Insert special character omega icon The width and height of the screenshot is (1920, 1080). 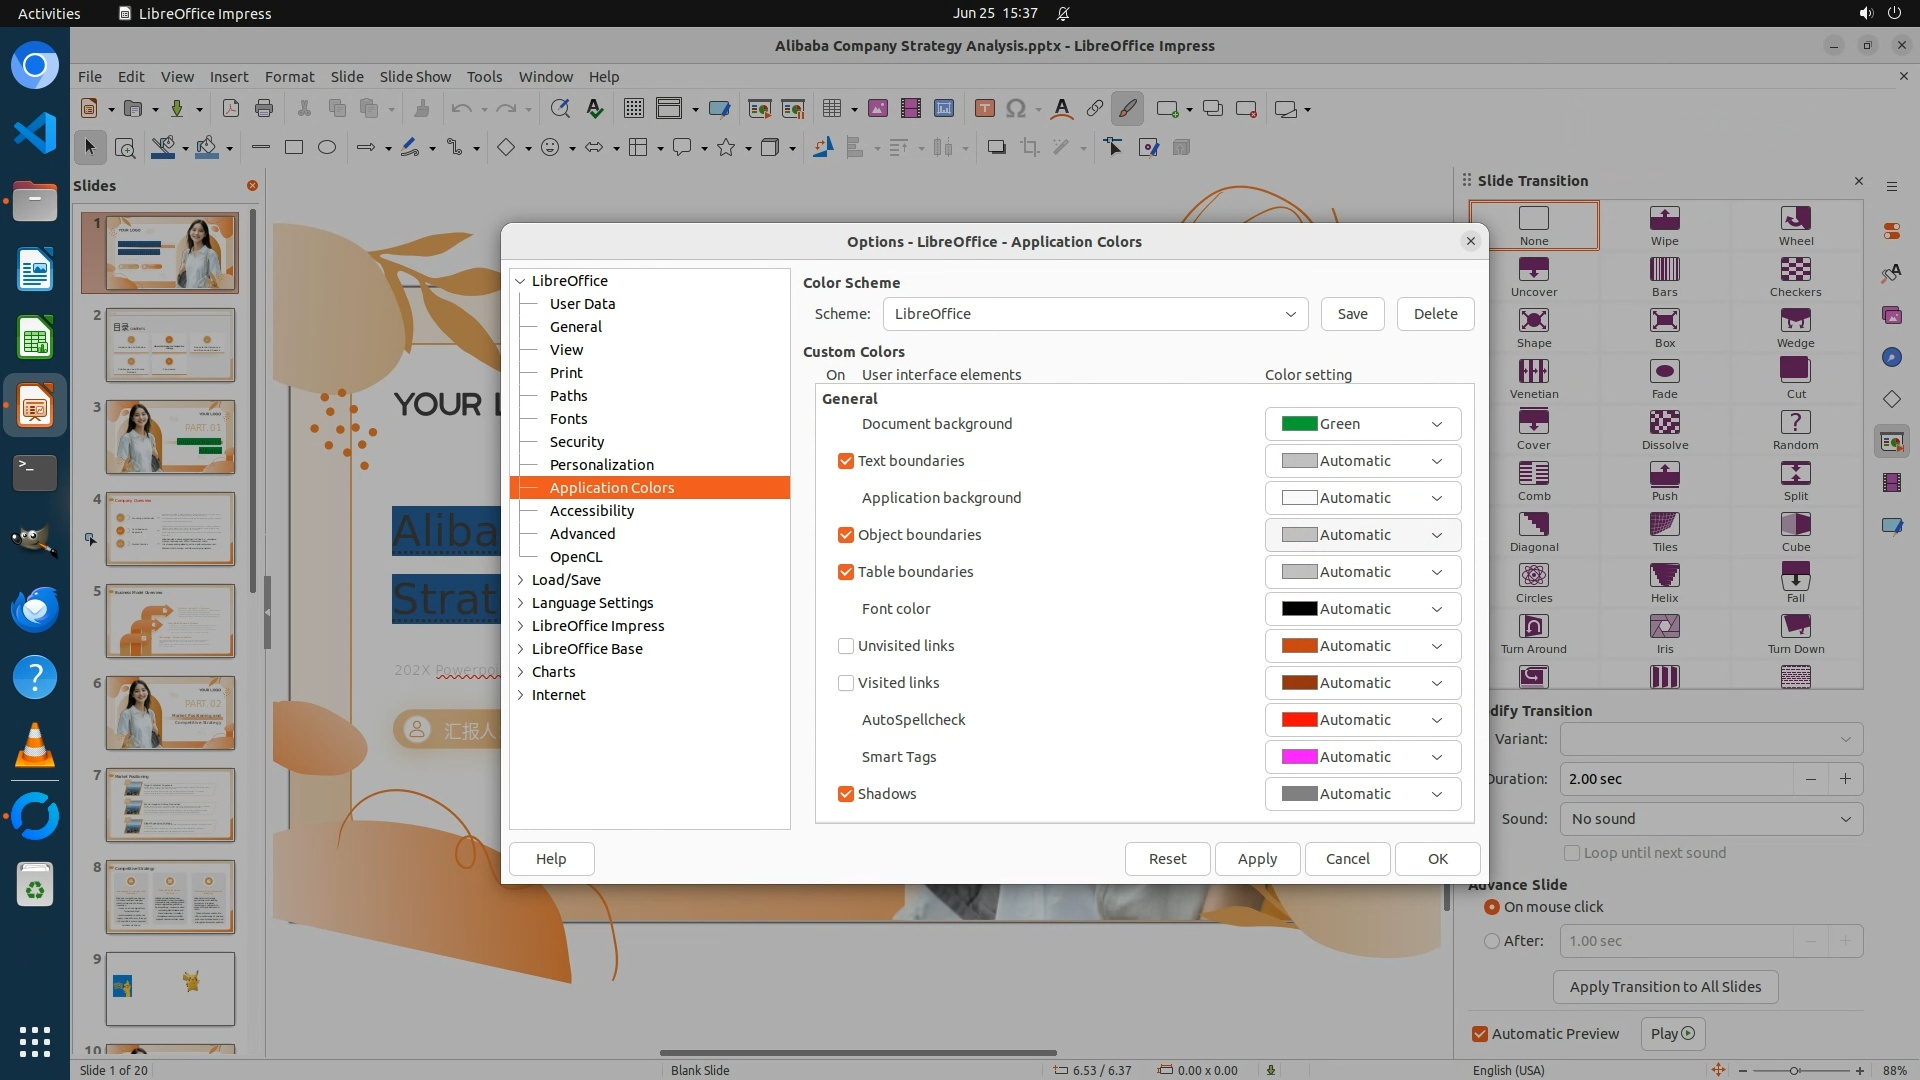[x=1016, y=109]
